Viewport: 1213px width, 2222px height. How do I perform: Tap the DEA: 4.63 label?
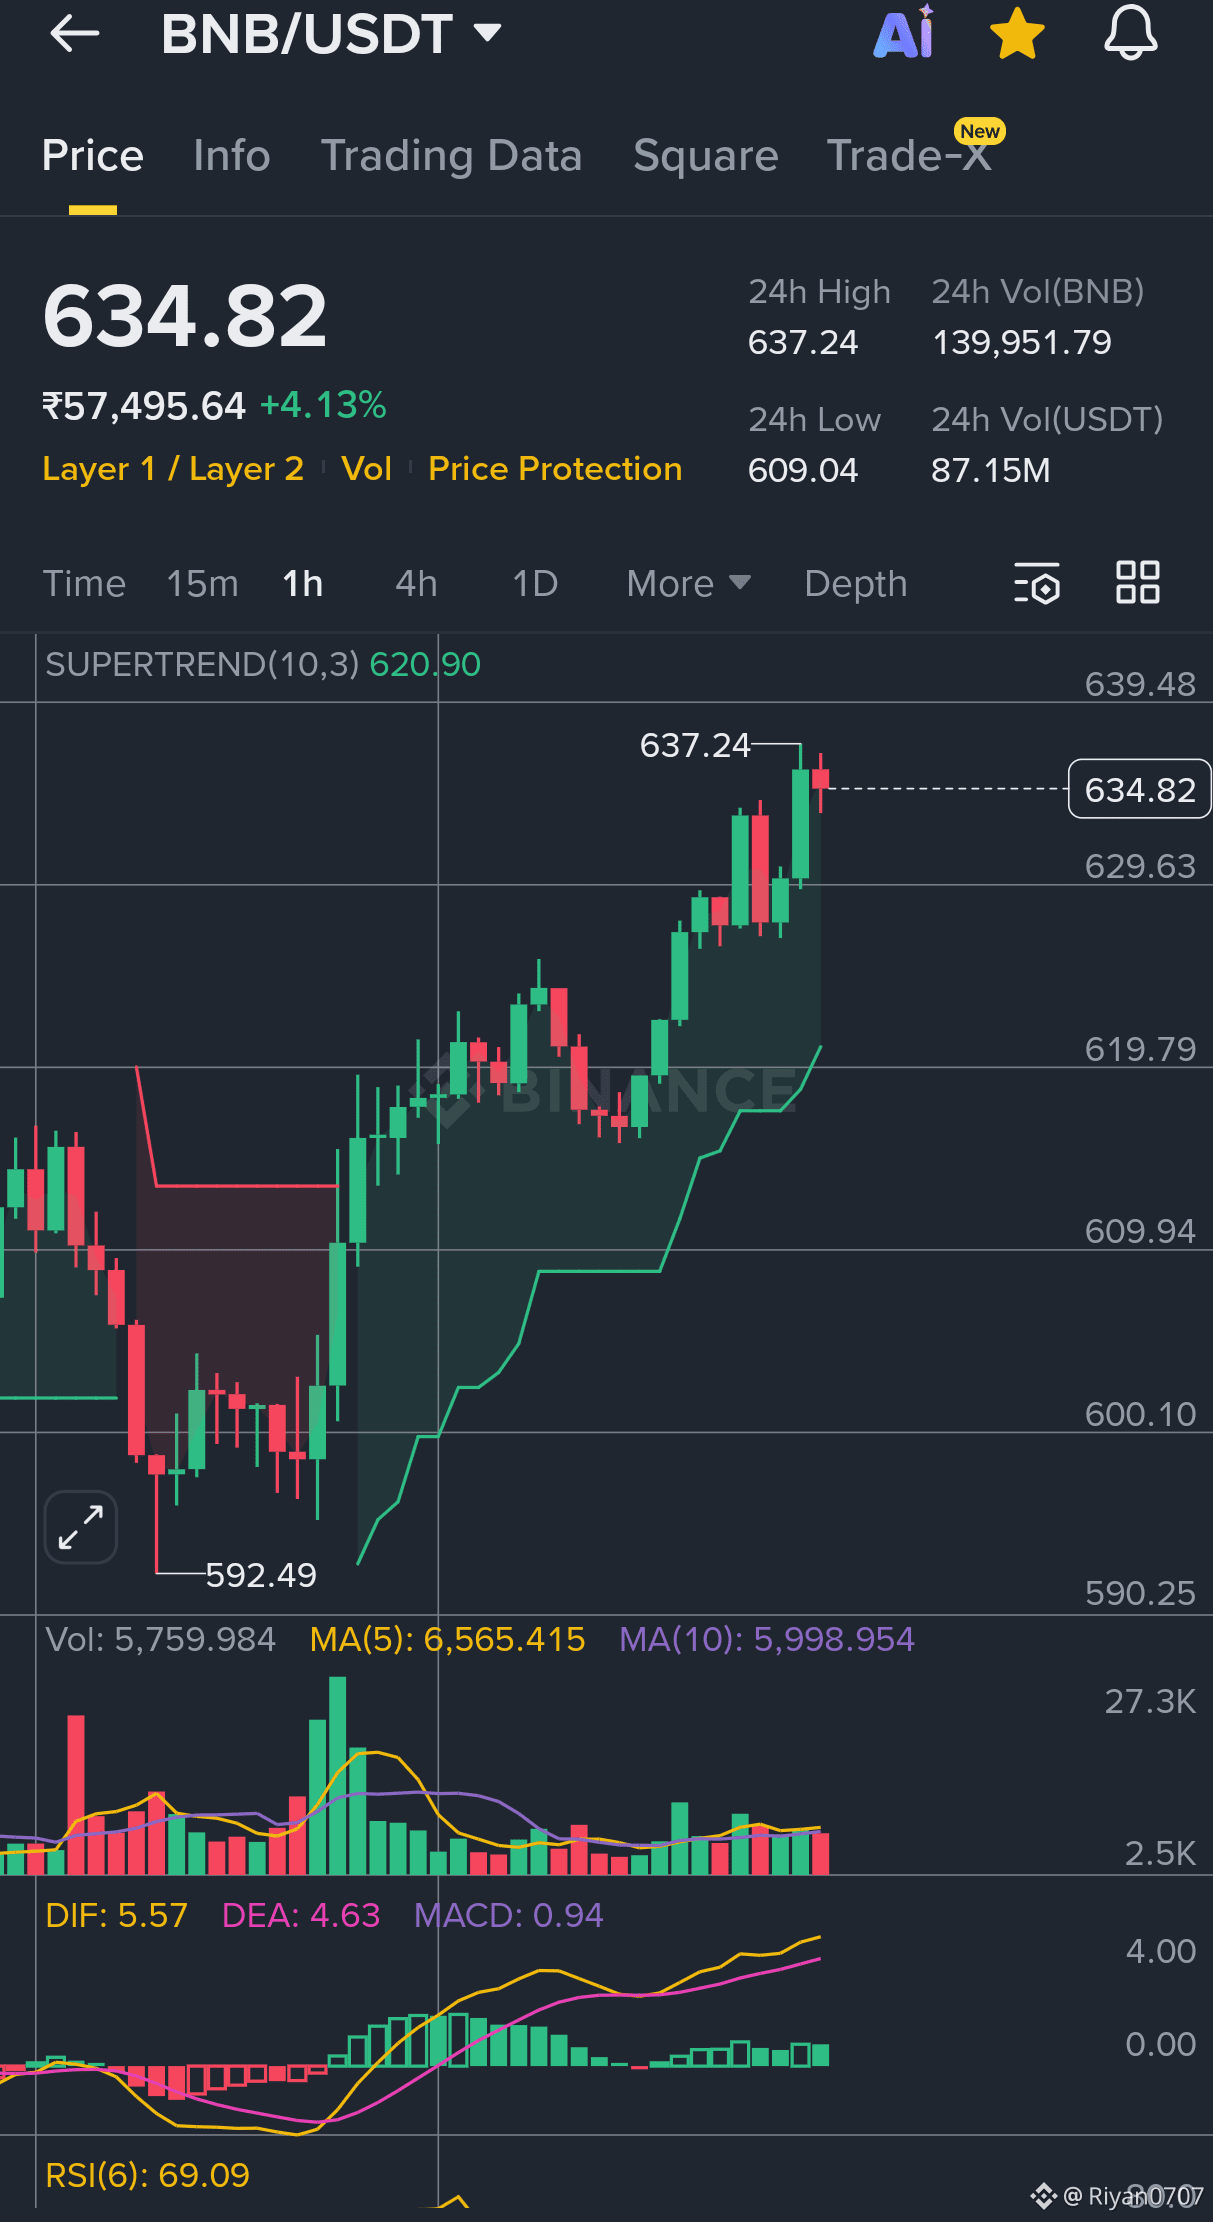[x=301, y=1915]
